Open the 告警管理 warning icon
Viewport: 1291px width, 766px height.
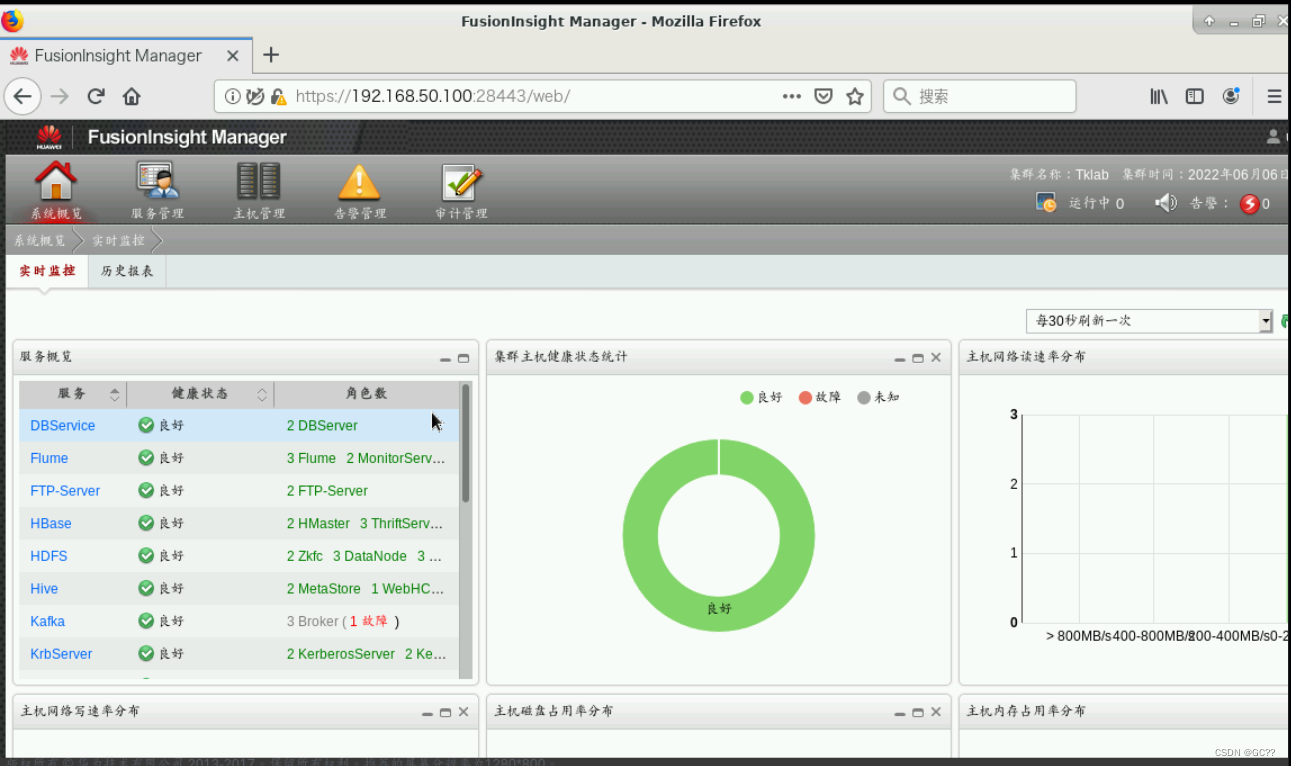[359, 182]
